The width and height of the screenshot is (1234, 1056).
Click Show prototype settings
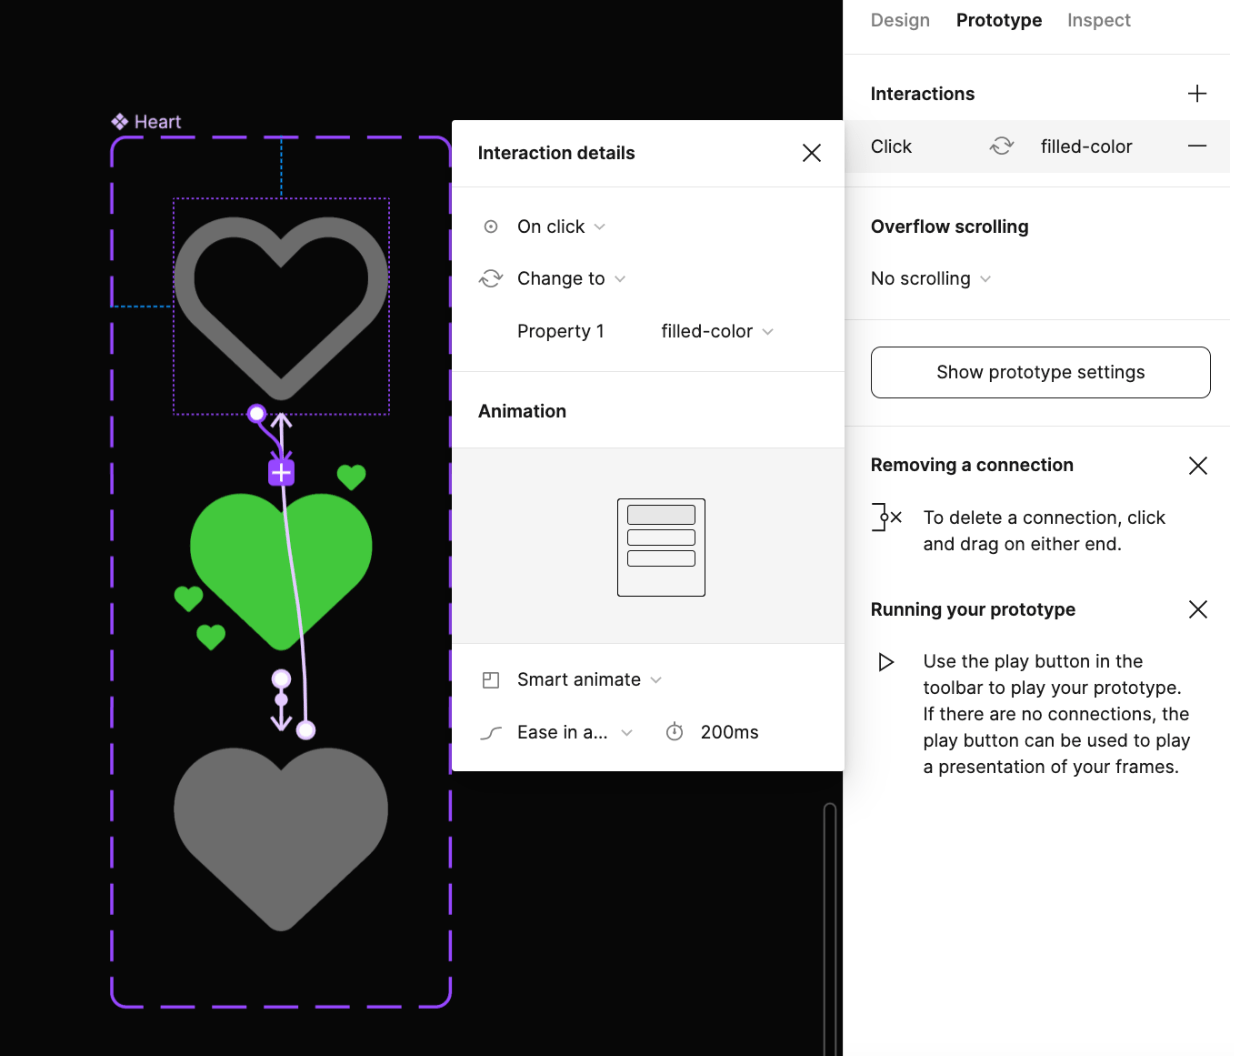[1040, 372]
